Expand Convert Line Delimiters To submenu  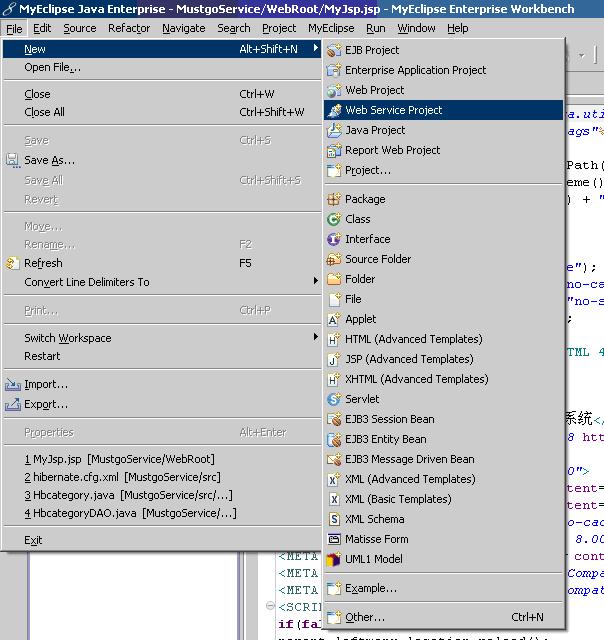315,281
